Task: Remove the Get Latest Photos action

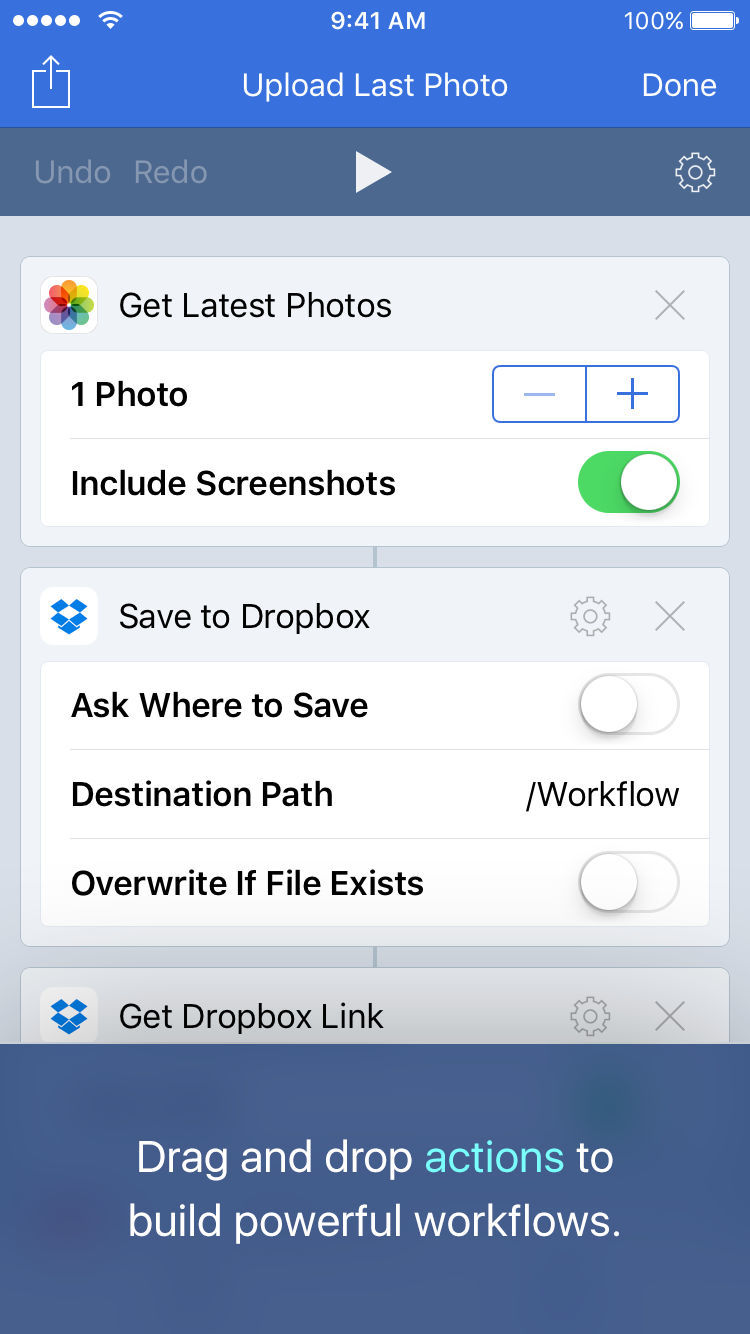Action: pos(669,305)
